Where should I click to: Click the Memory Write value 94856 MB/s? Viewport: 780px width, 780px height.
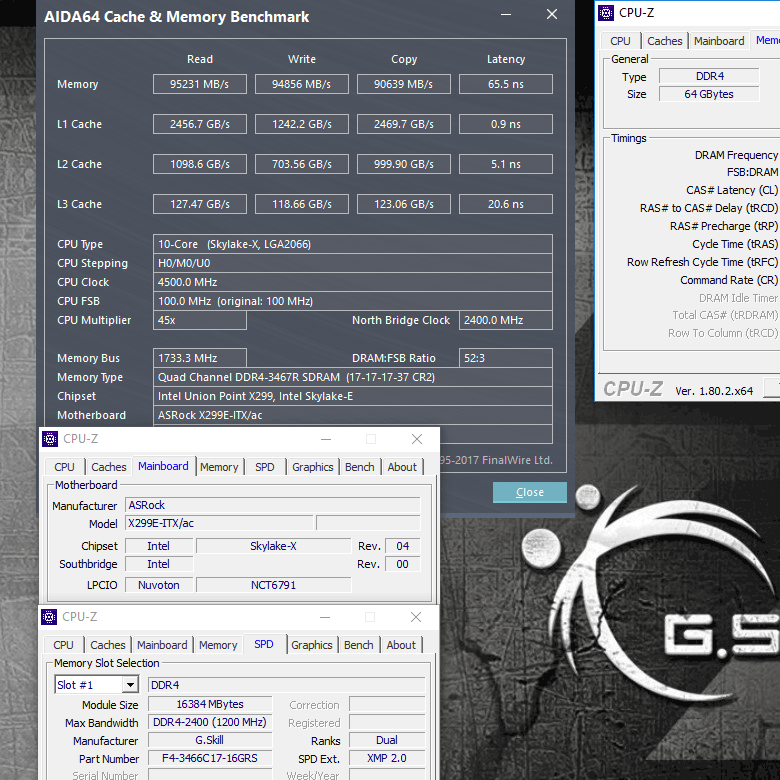[x=301, y=84]
